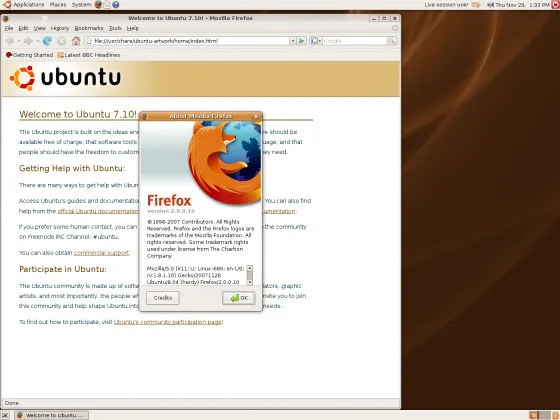Click the Back arrow navigation icon
This screenshot has height=420, width=560.
[10, 41]
